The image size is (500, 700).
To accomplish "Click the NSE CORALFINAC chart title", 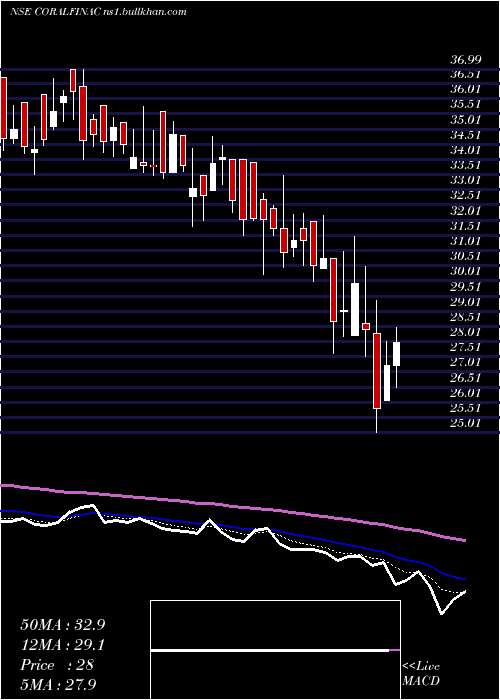I will [98, 12].
